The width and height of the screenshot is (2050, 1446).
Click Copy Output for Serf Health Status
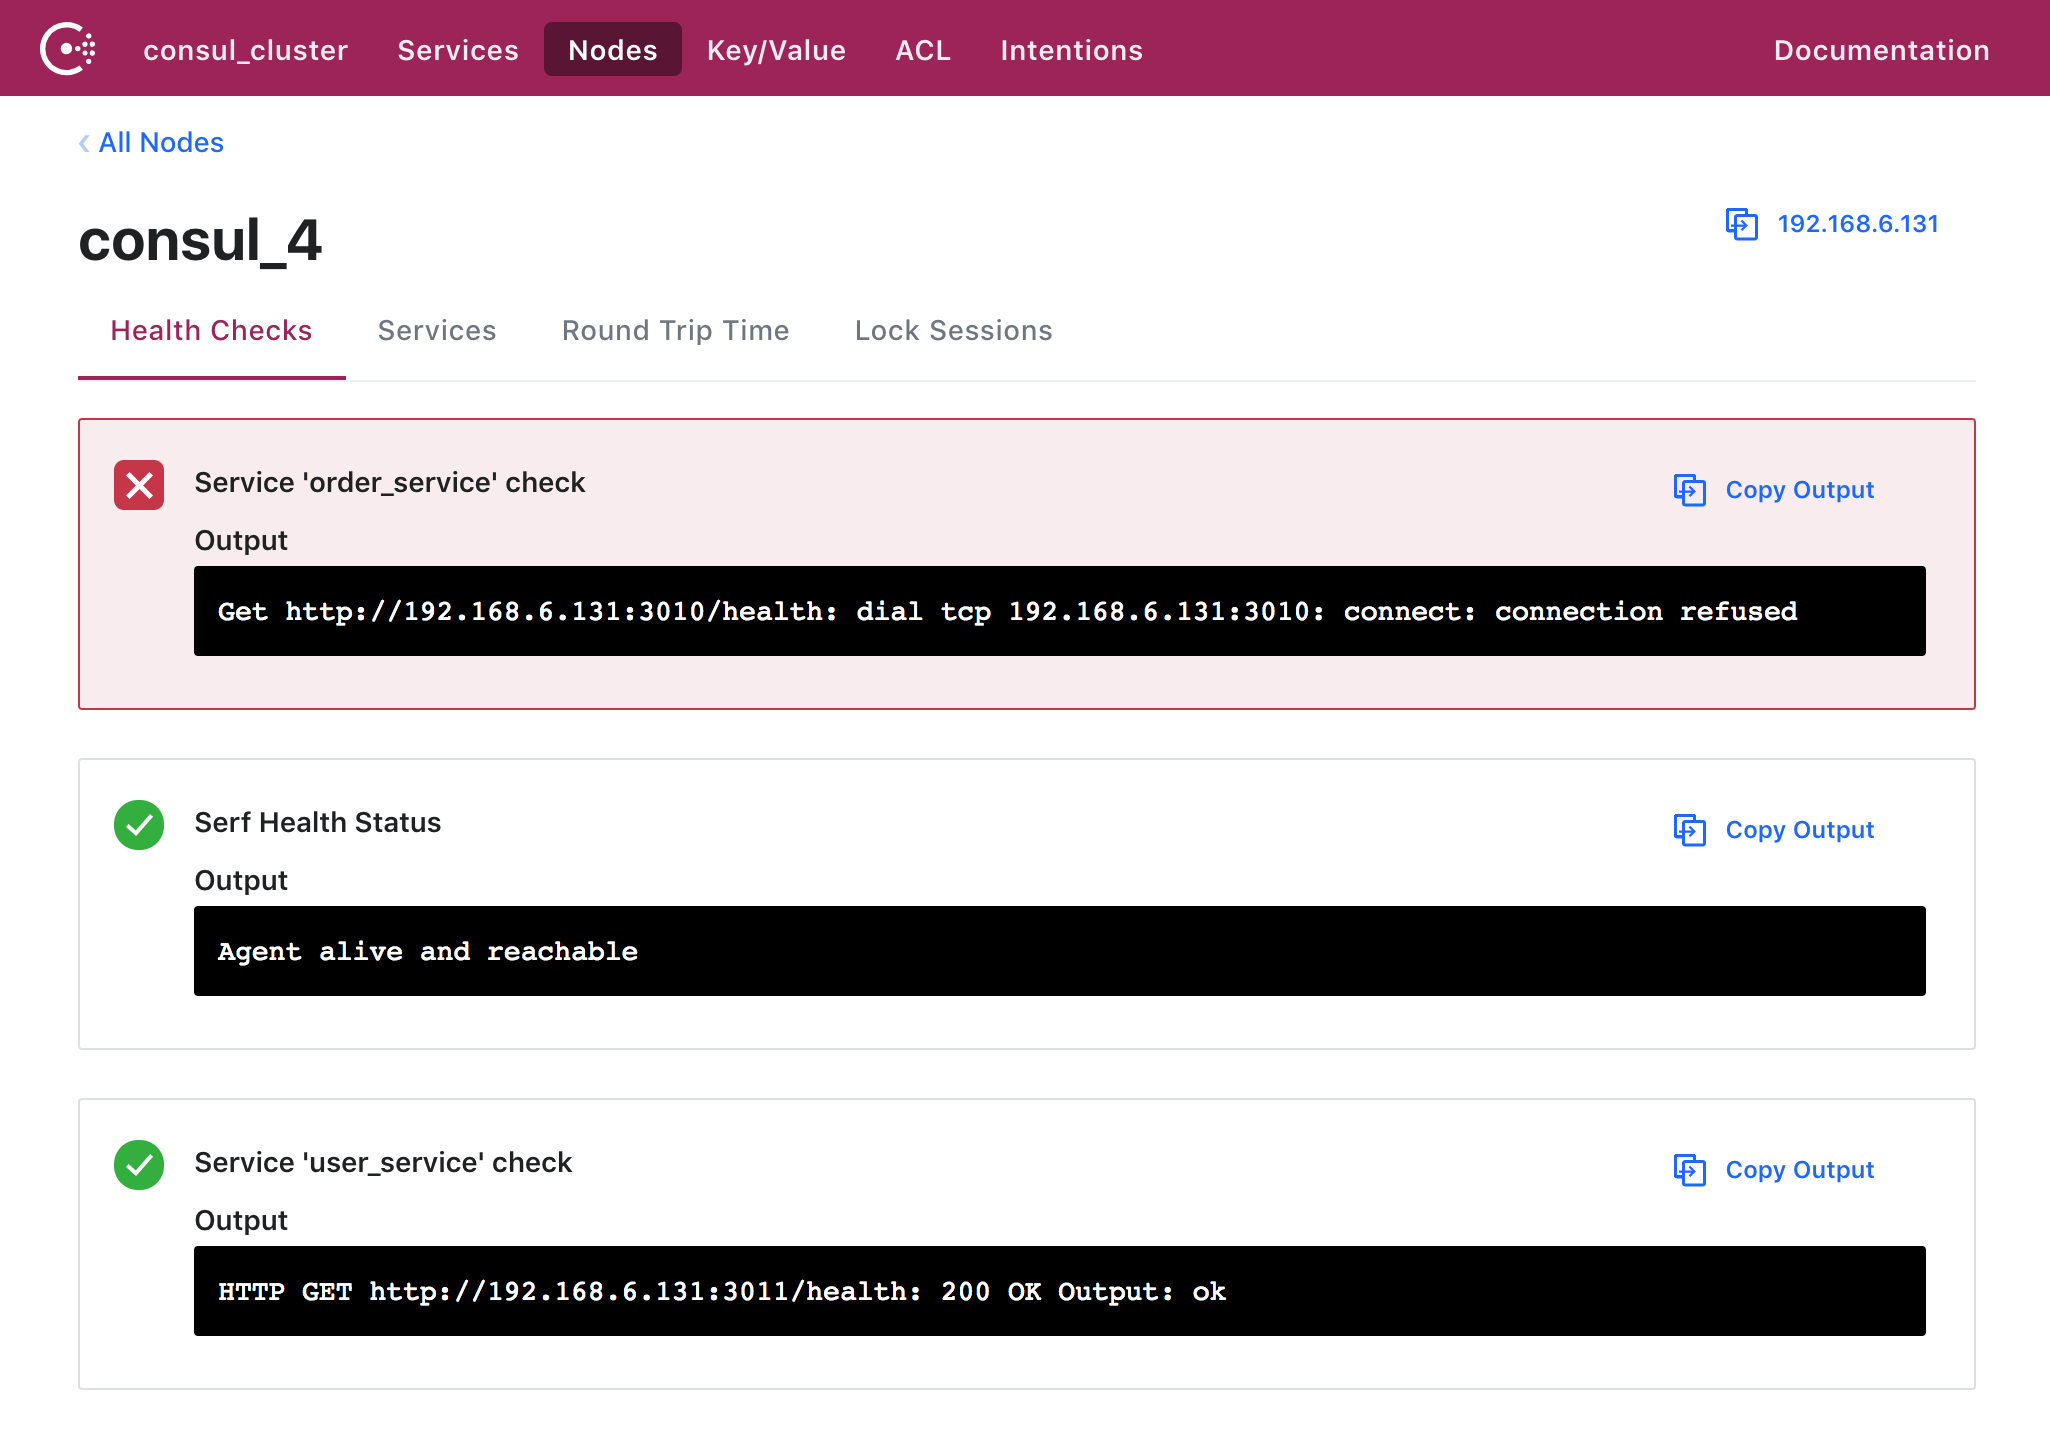[1772, 829]
